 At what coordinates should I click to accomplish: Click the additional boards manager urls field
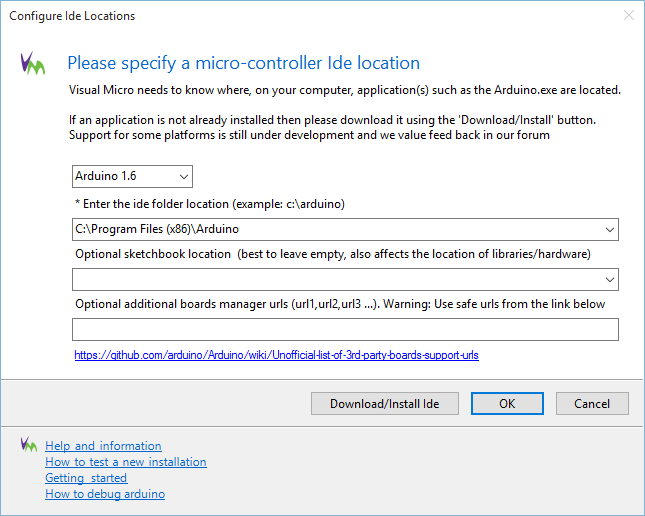coord(345,330)
